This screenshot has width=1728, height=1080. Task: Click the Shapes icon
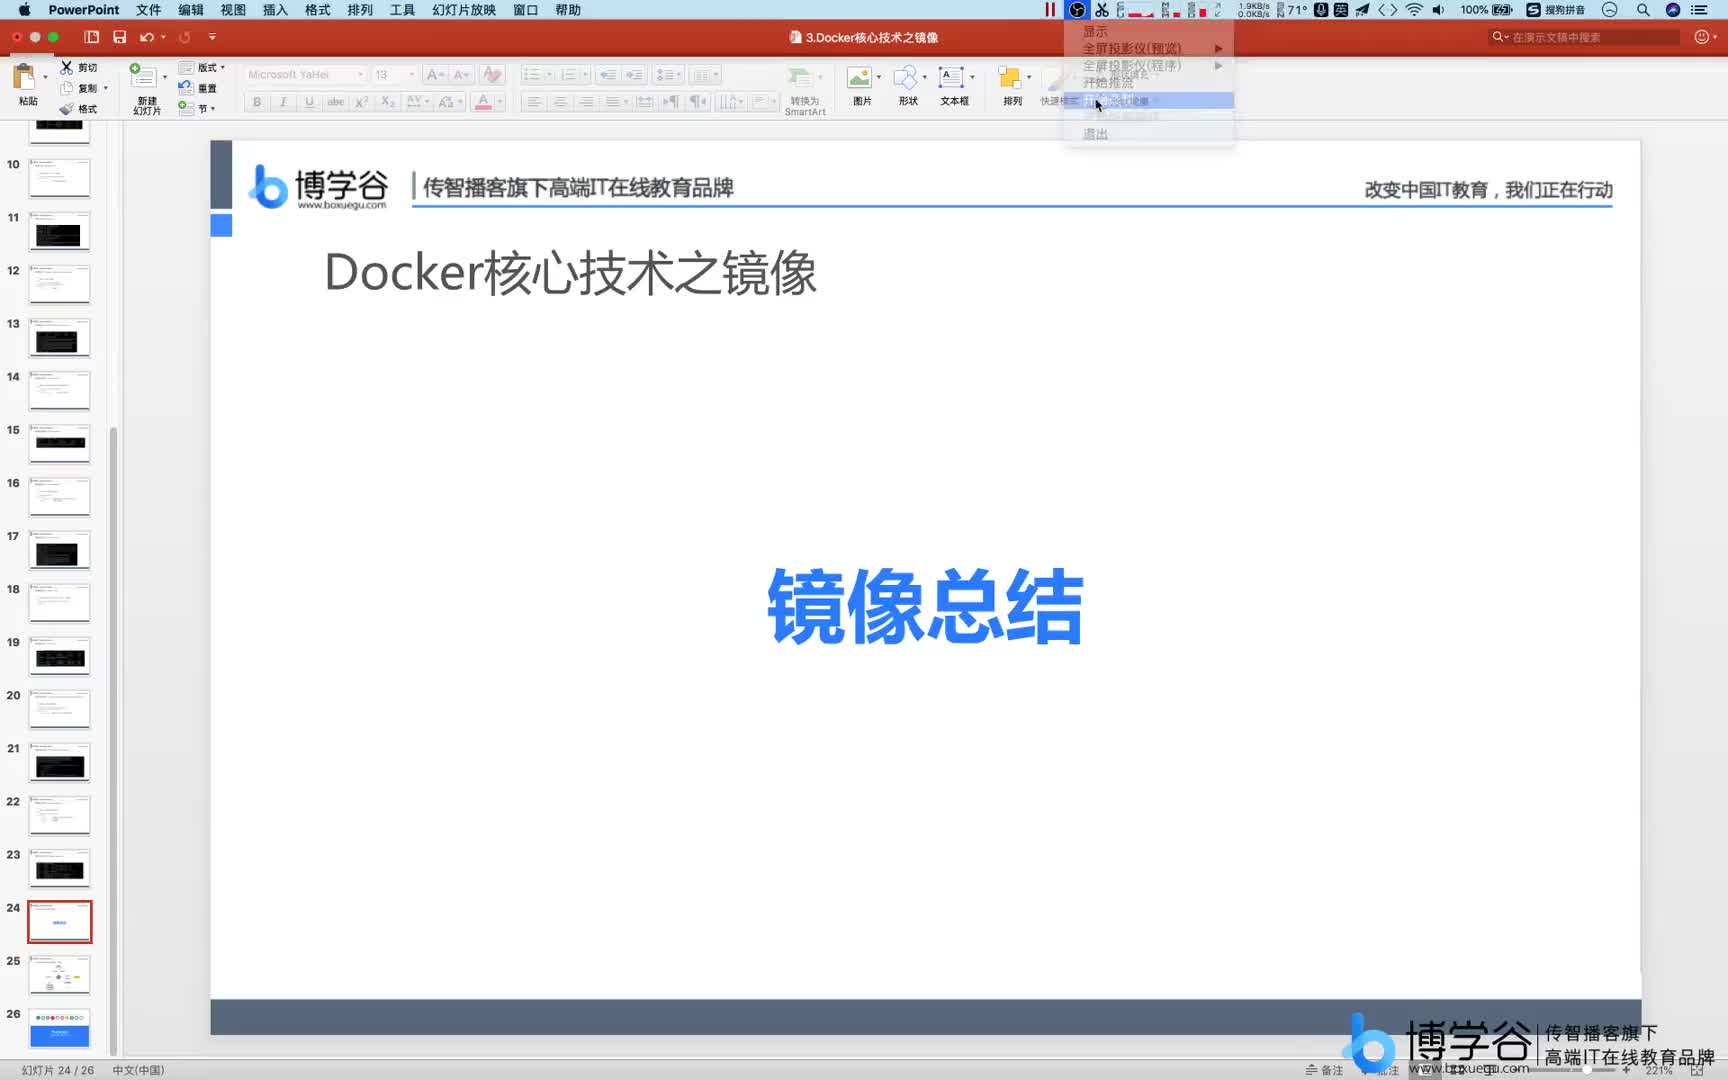[x=905, y=78]
